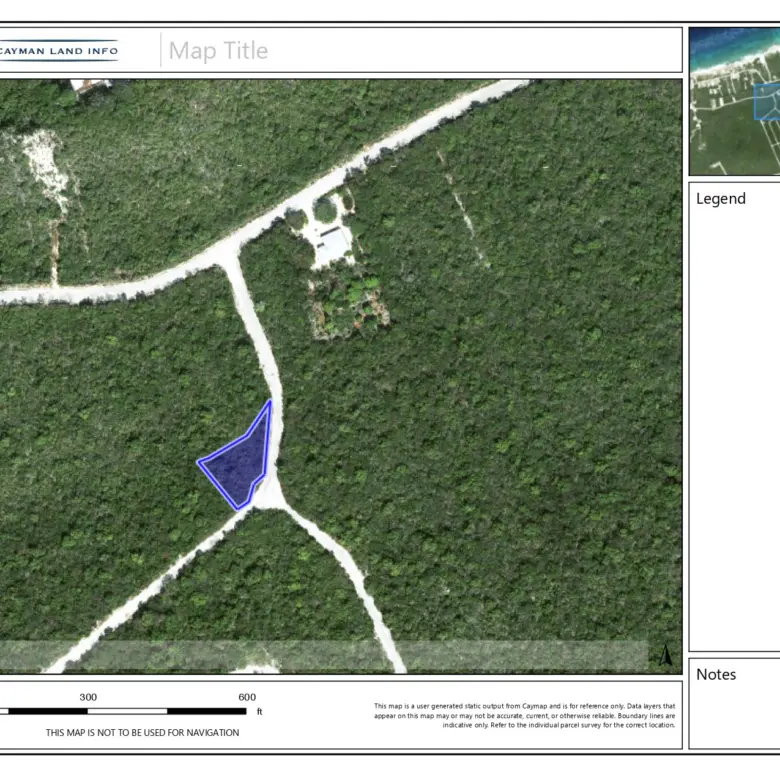The image size is (780, 780).
Task: Click the Legend panel heading
Action: (x=721, y=199)
